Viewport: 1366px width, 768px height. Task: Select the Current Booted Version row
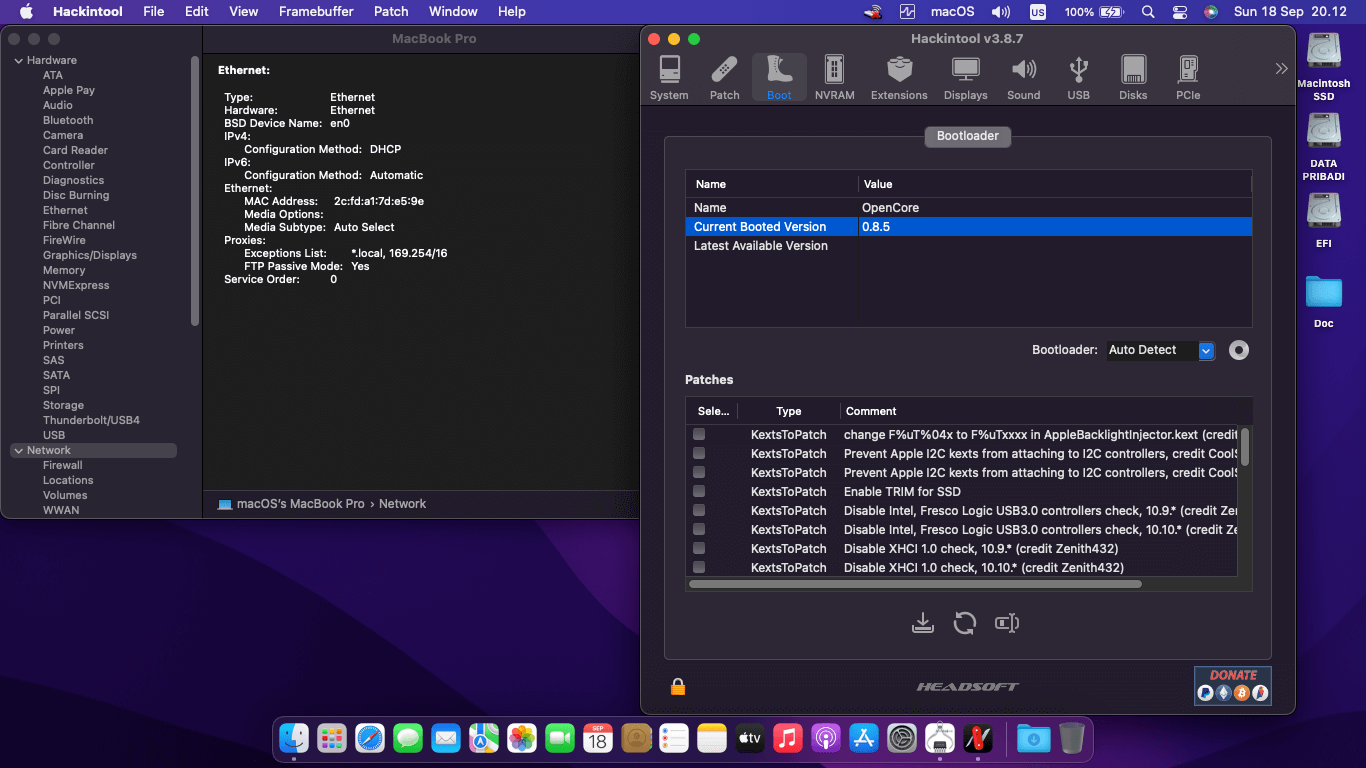click(x=968, y=227)
